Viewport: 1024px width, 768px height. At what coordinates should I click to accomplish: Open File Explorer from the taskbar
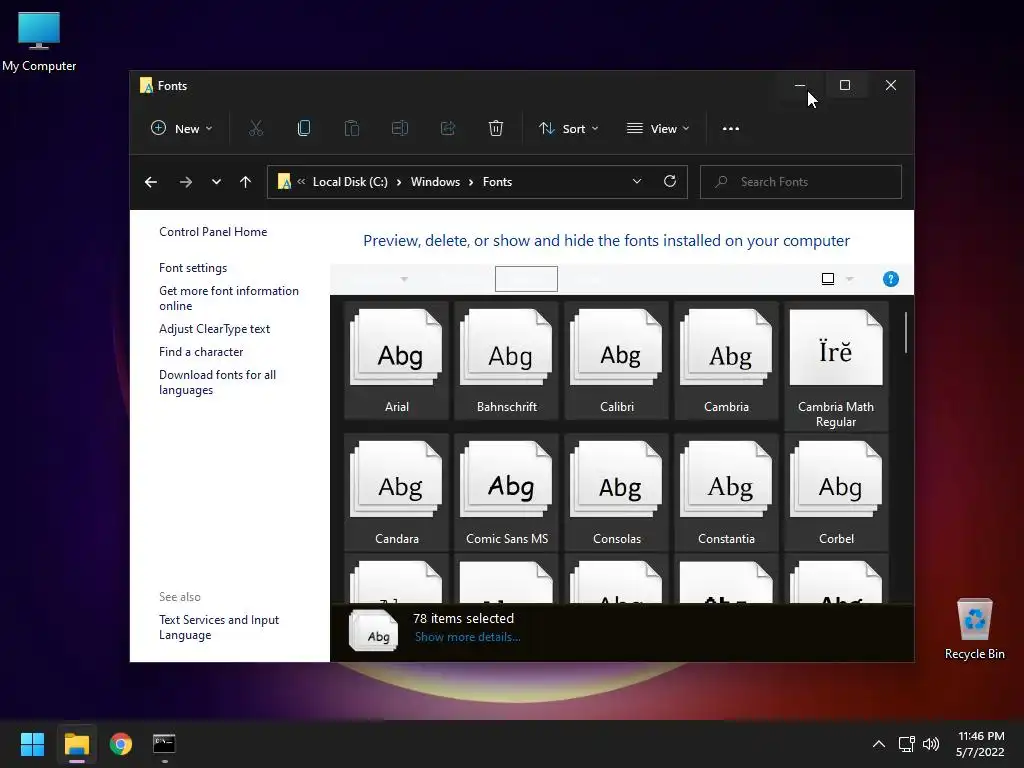[76, 744]
